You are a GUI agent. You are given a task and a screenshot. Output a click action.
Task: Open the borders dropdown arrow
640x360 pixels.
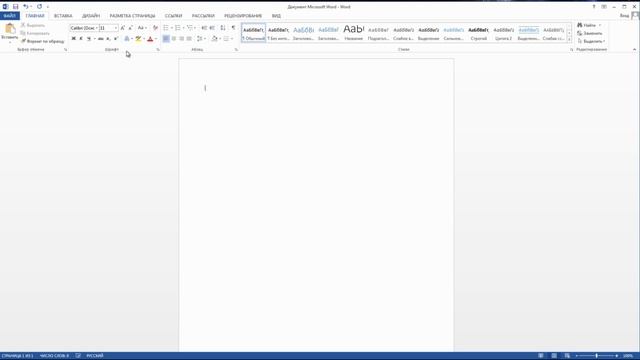coord(231,39)
